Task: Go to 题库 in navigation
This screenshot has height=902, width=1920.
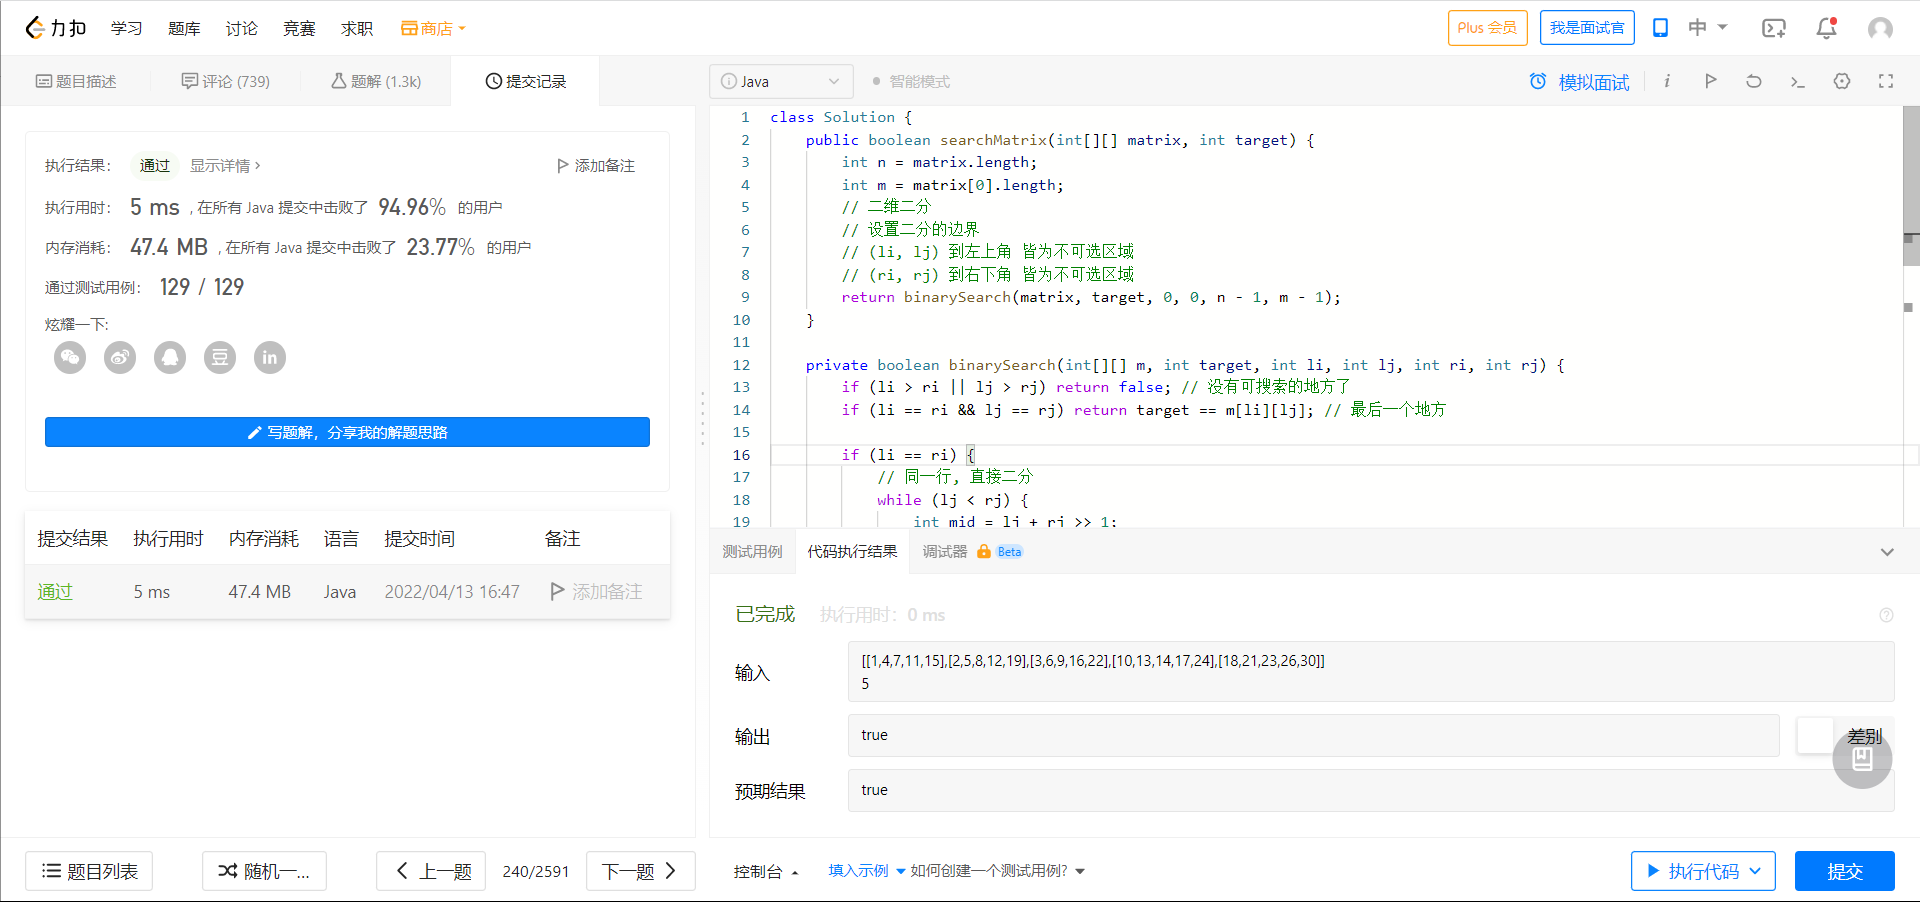Action: (x=184, y=28)
